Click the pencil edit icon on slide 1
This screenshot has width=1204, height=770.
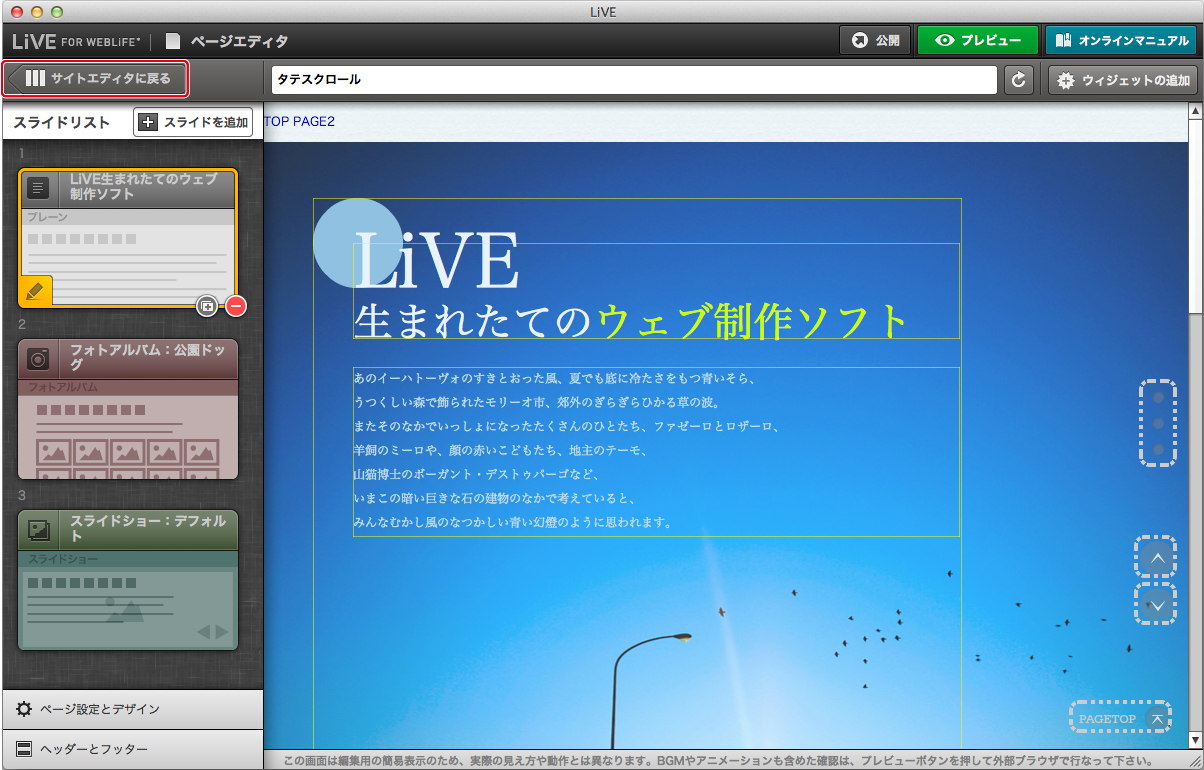click(x=35, y=291)
